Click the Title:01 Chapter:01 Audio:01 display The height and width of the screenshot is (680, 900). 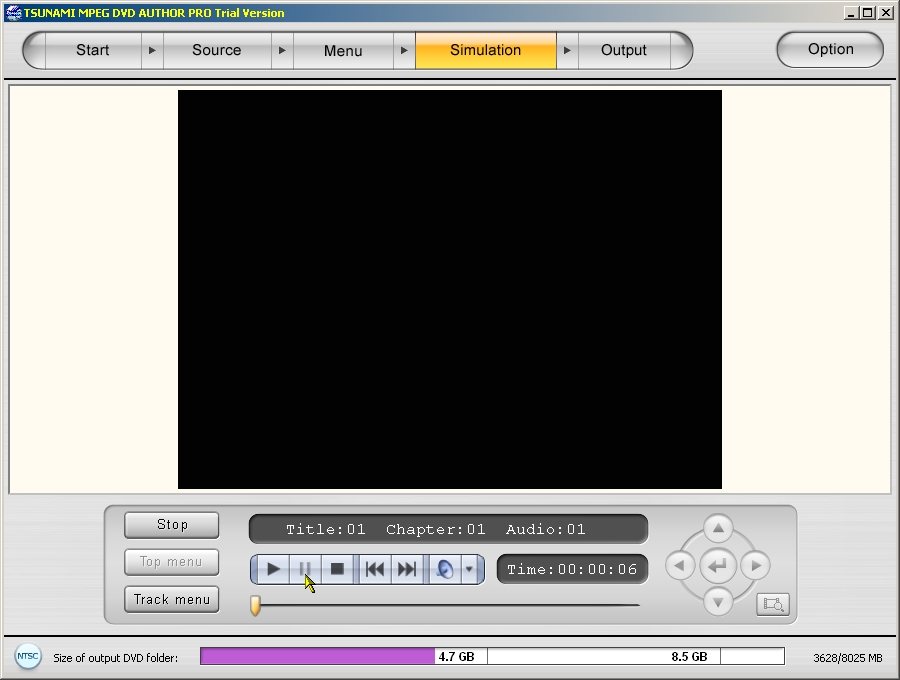pos(448,529)
